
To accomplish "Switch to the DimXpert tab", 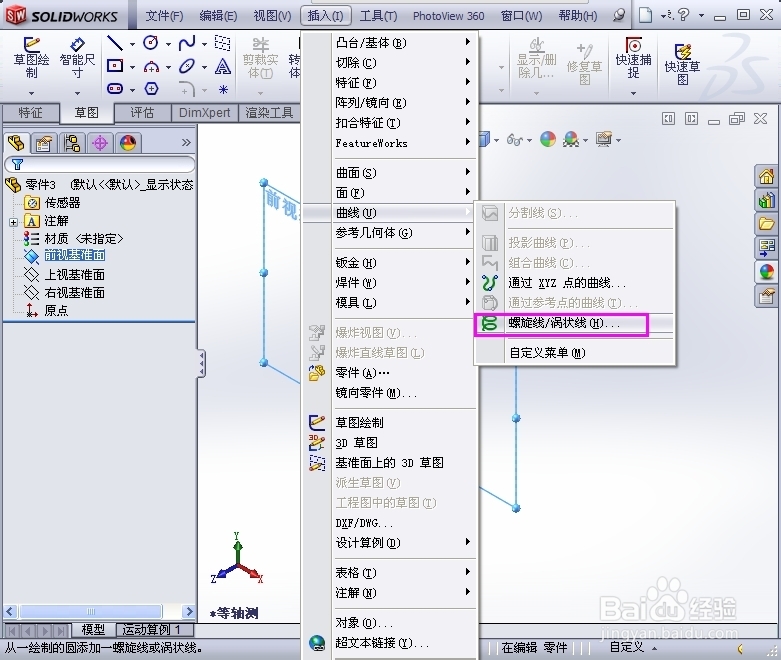I will click(x=204, y=113).
